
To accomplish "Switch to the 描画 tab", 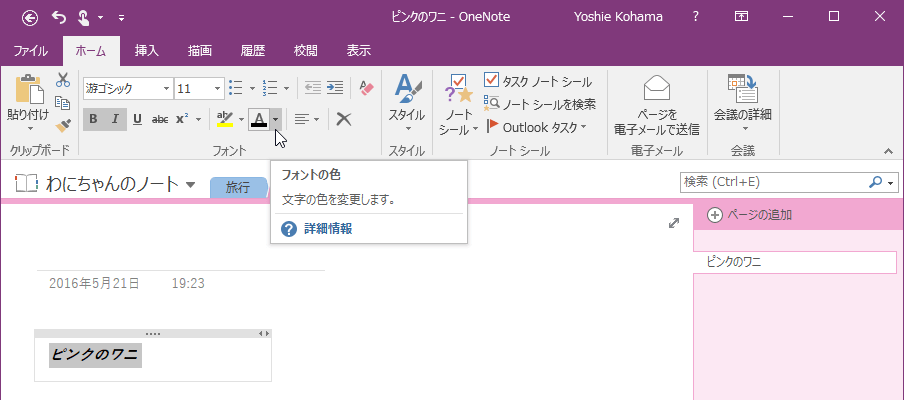I will tap(199, 51).
